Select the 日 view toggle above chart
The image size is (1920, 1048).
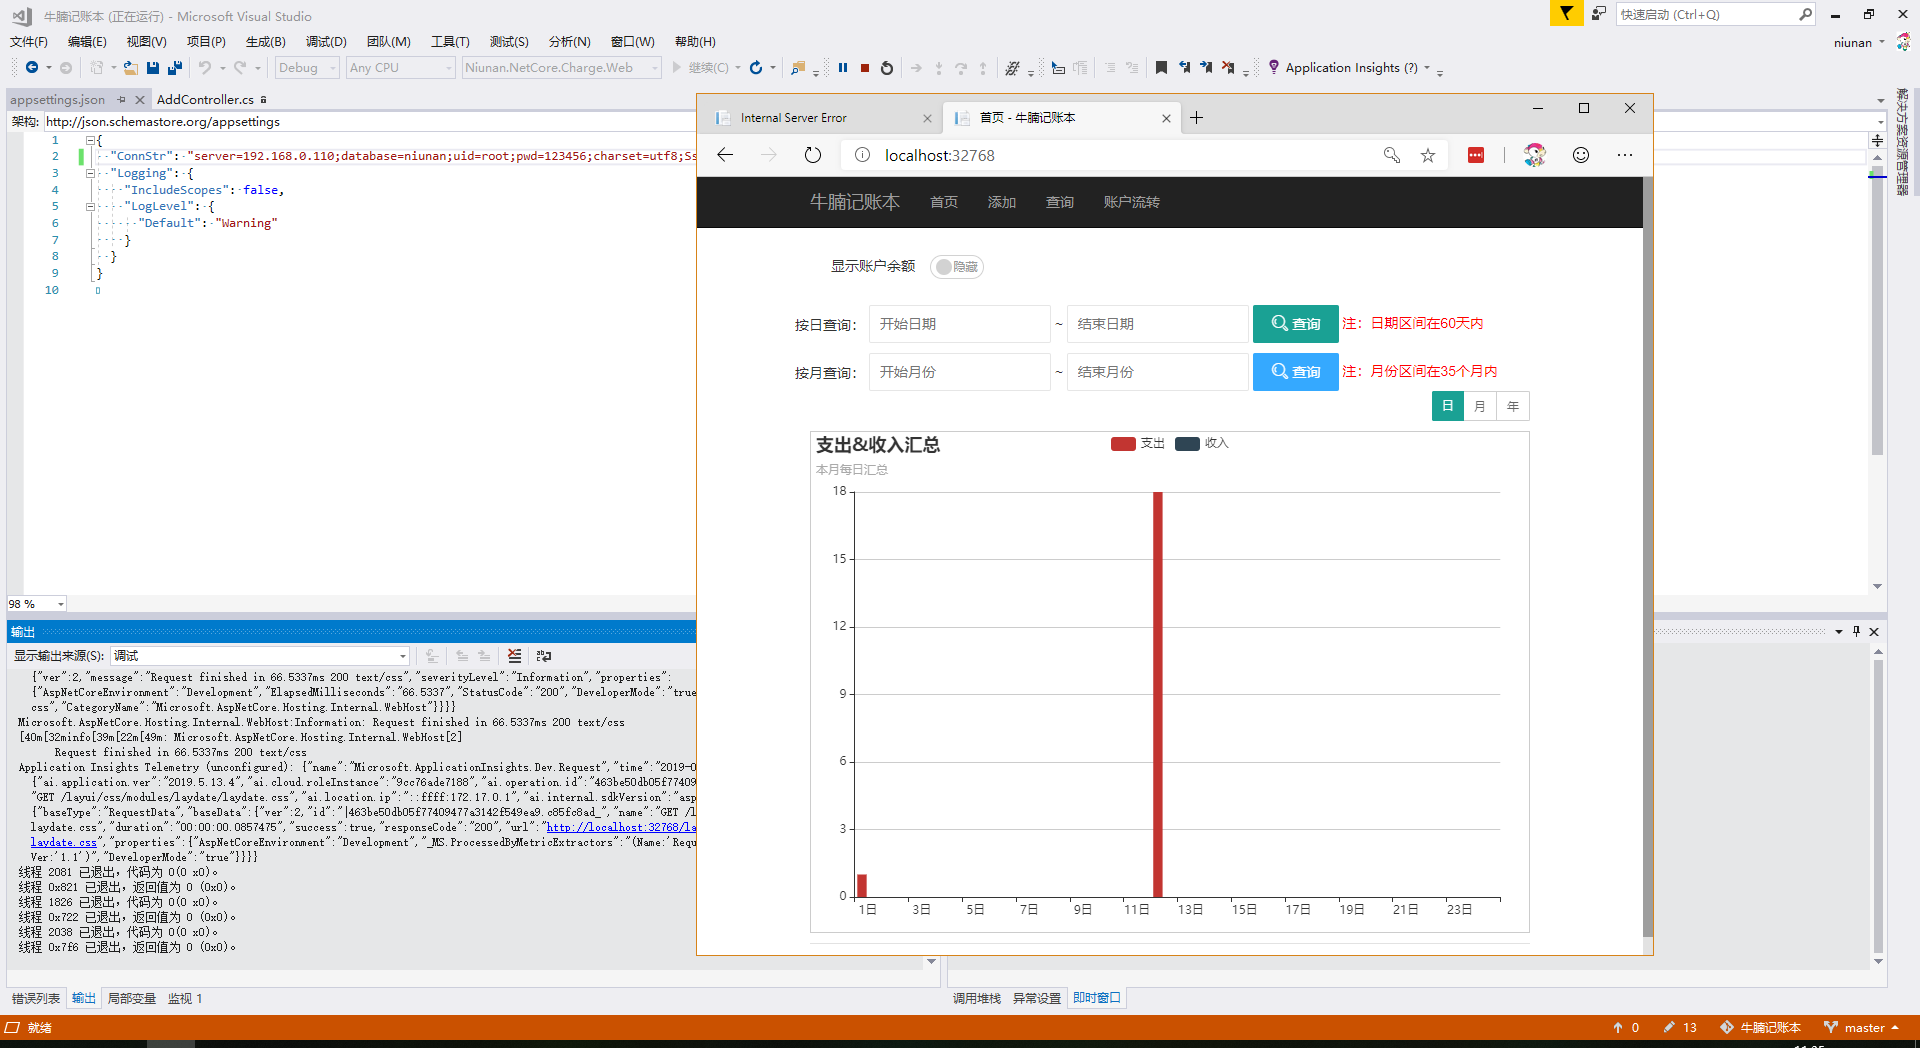(1448, 406)
